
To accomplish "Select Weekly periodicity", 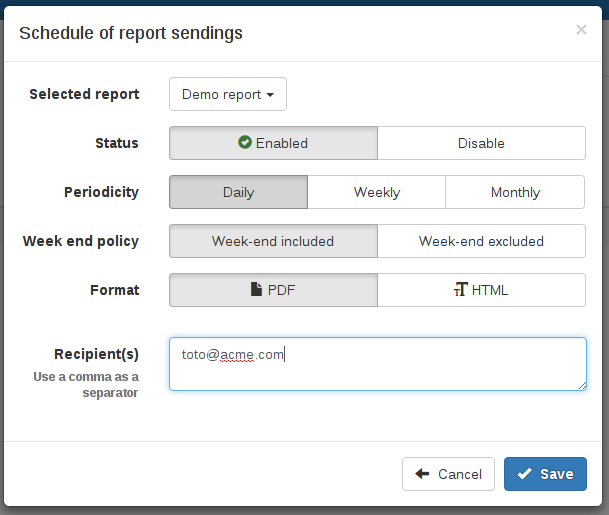I will click(377, 192).
